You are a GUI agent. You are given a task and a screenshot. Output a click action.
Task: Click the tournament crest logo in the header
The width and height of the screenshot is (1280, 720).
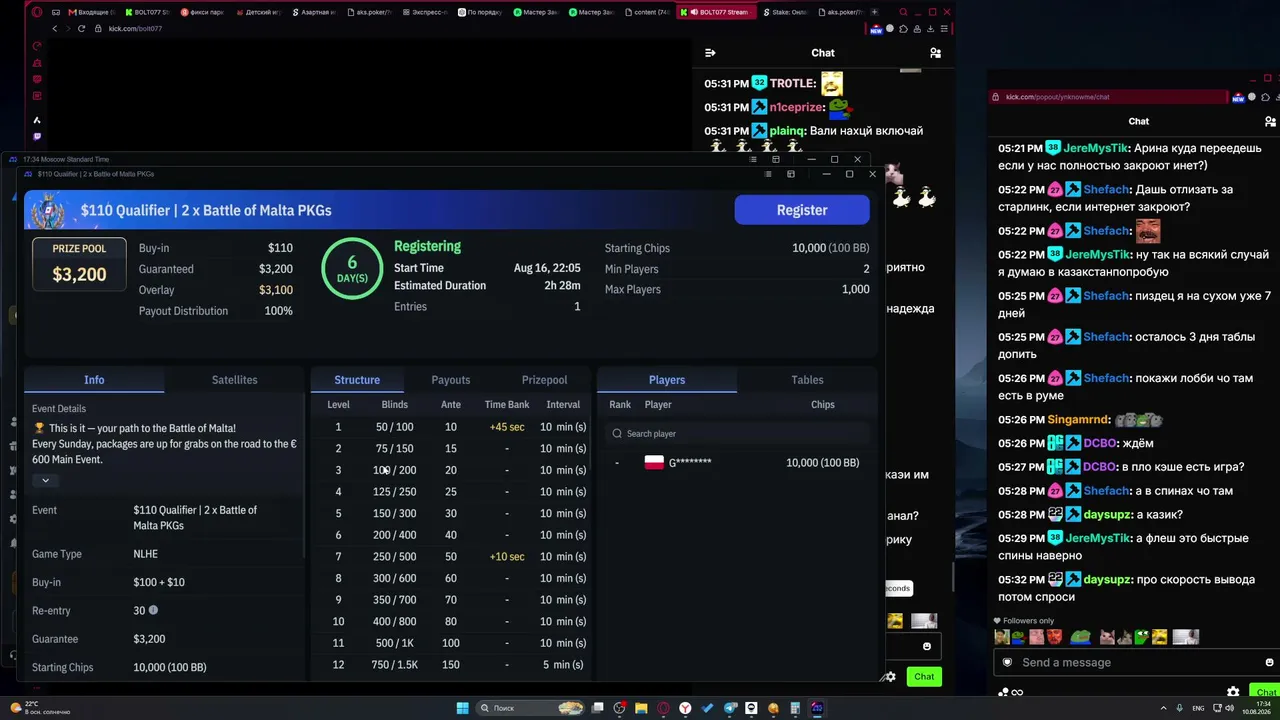coord(48,212)
